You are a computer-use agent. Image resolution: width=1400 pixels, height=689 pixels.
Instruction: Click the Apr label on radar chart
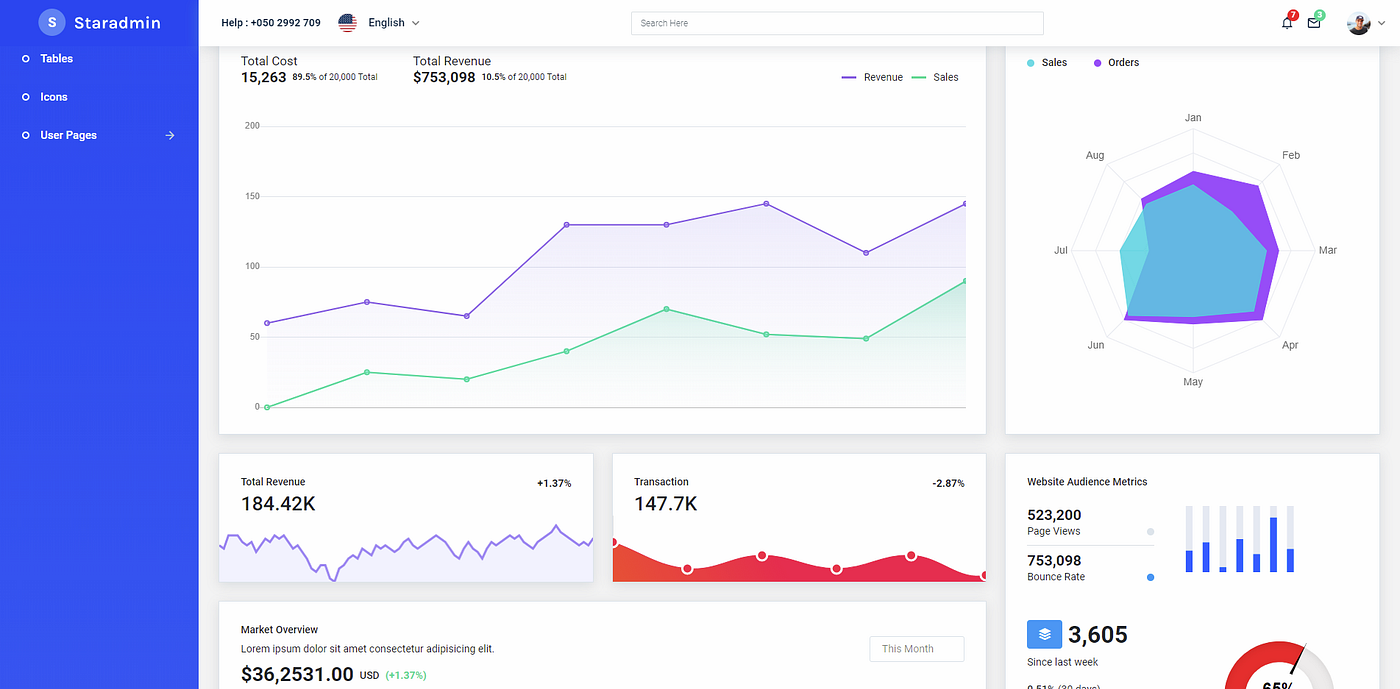click(x=1290, y=345)
